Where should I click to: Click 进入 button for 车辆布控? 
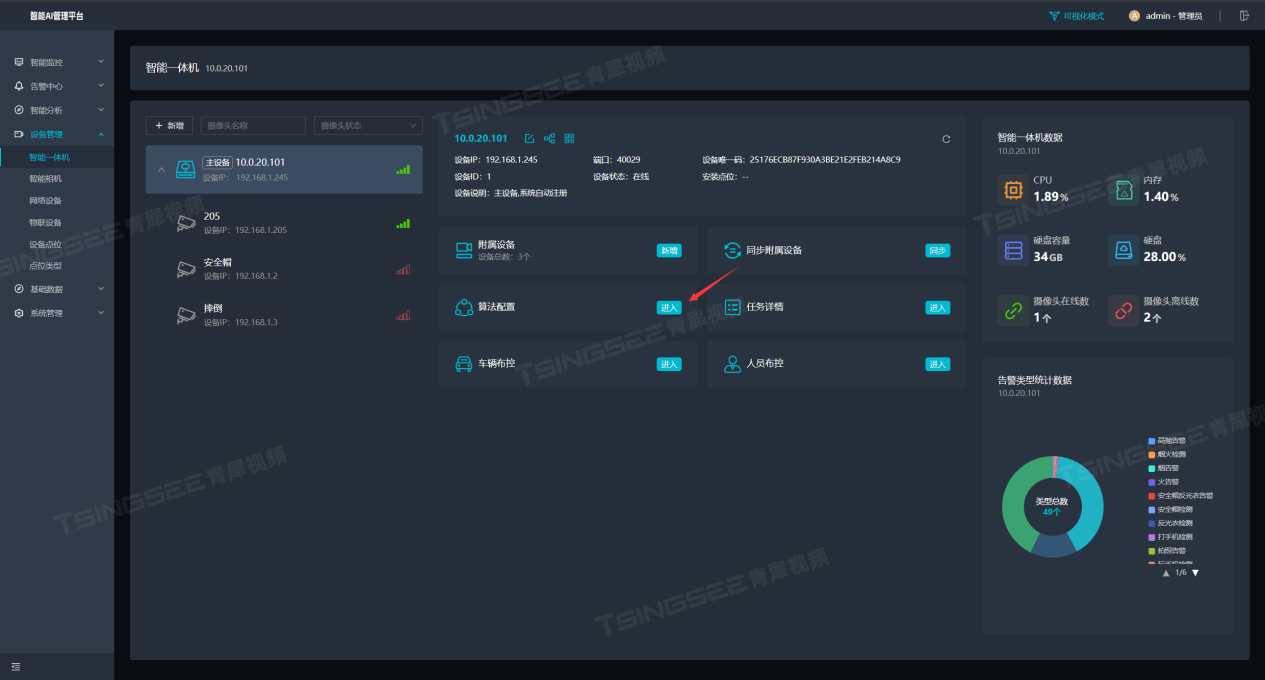(x=669, y=364)
